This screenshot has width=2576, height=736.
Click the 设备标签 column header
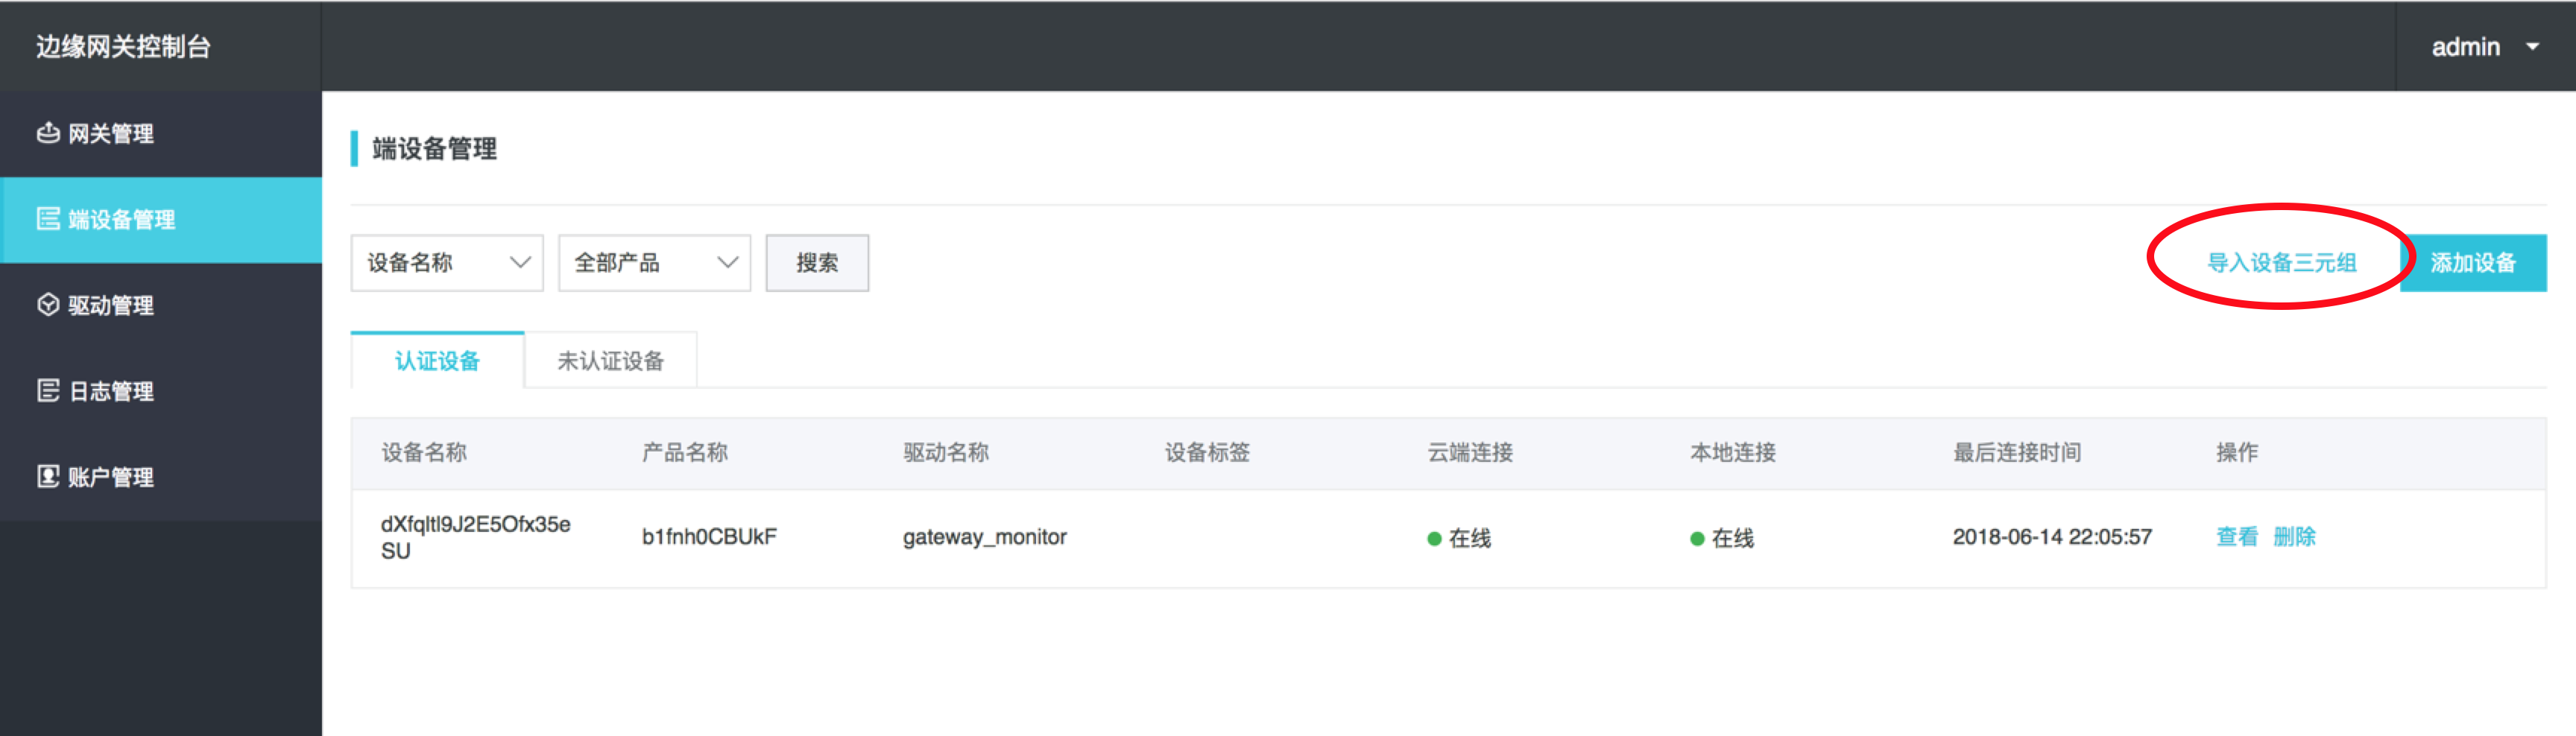tap(1207, 453)
